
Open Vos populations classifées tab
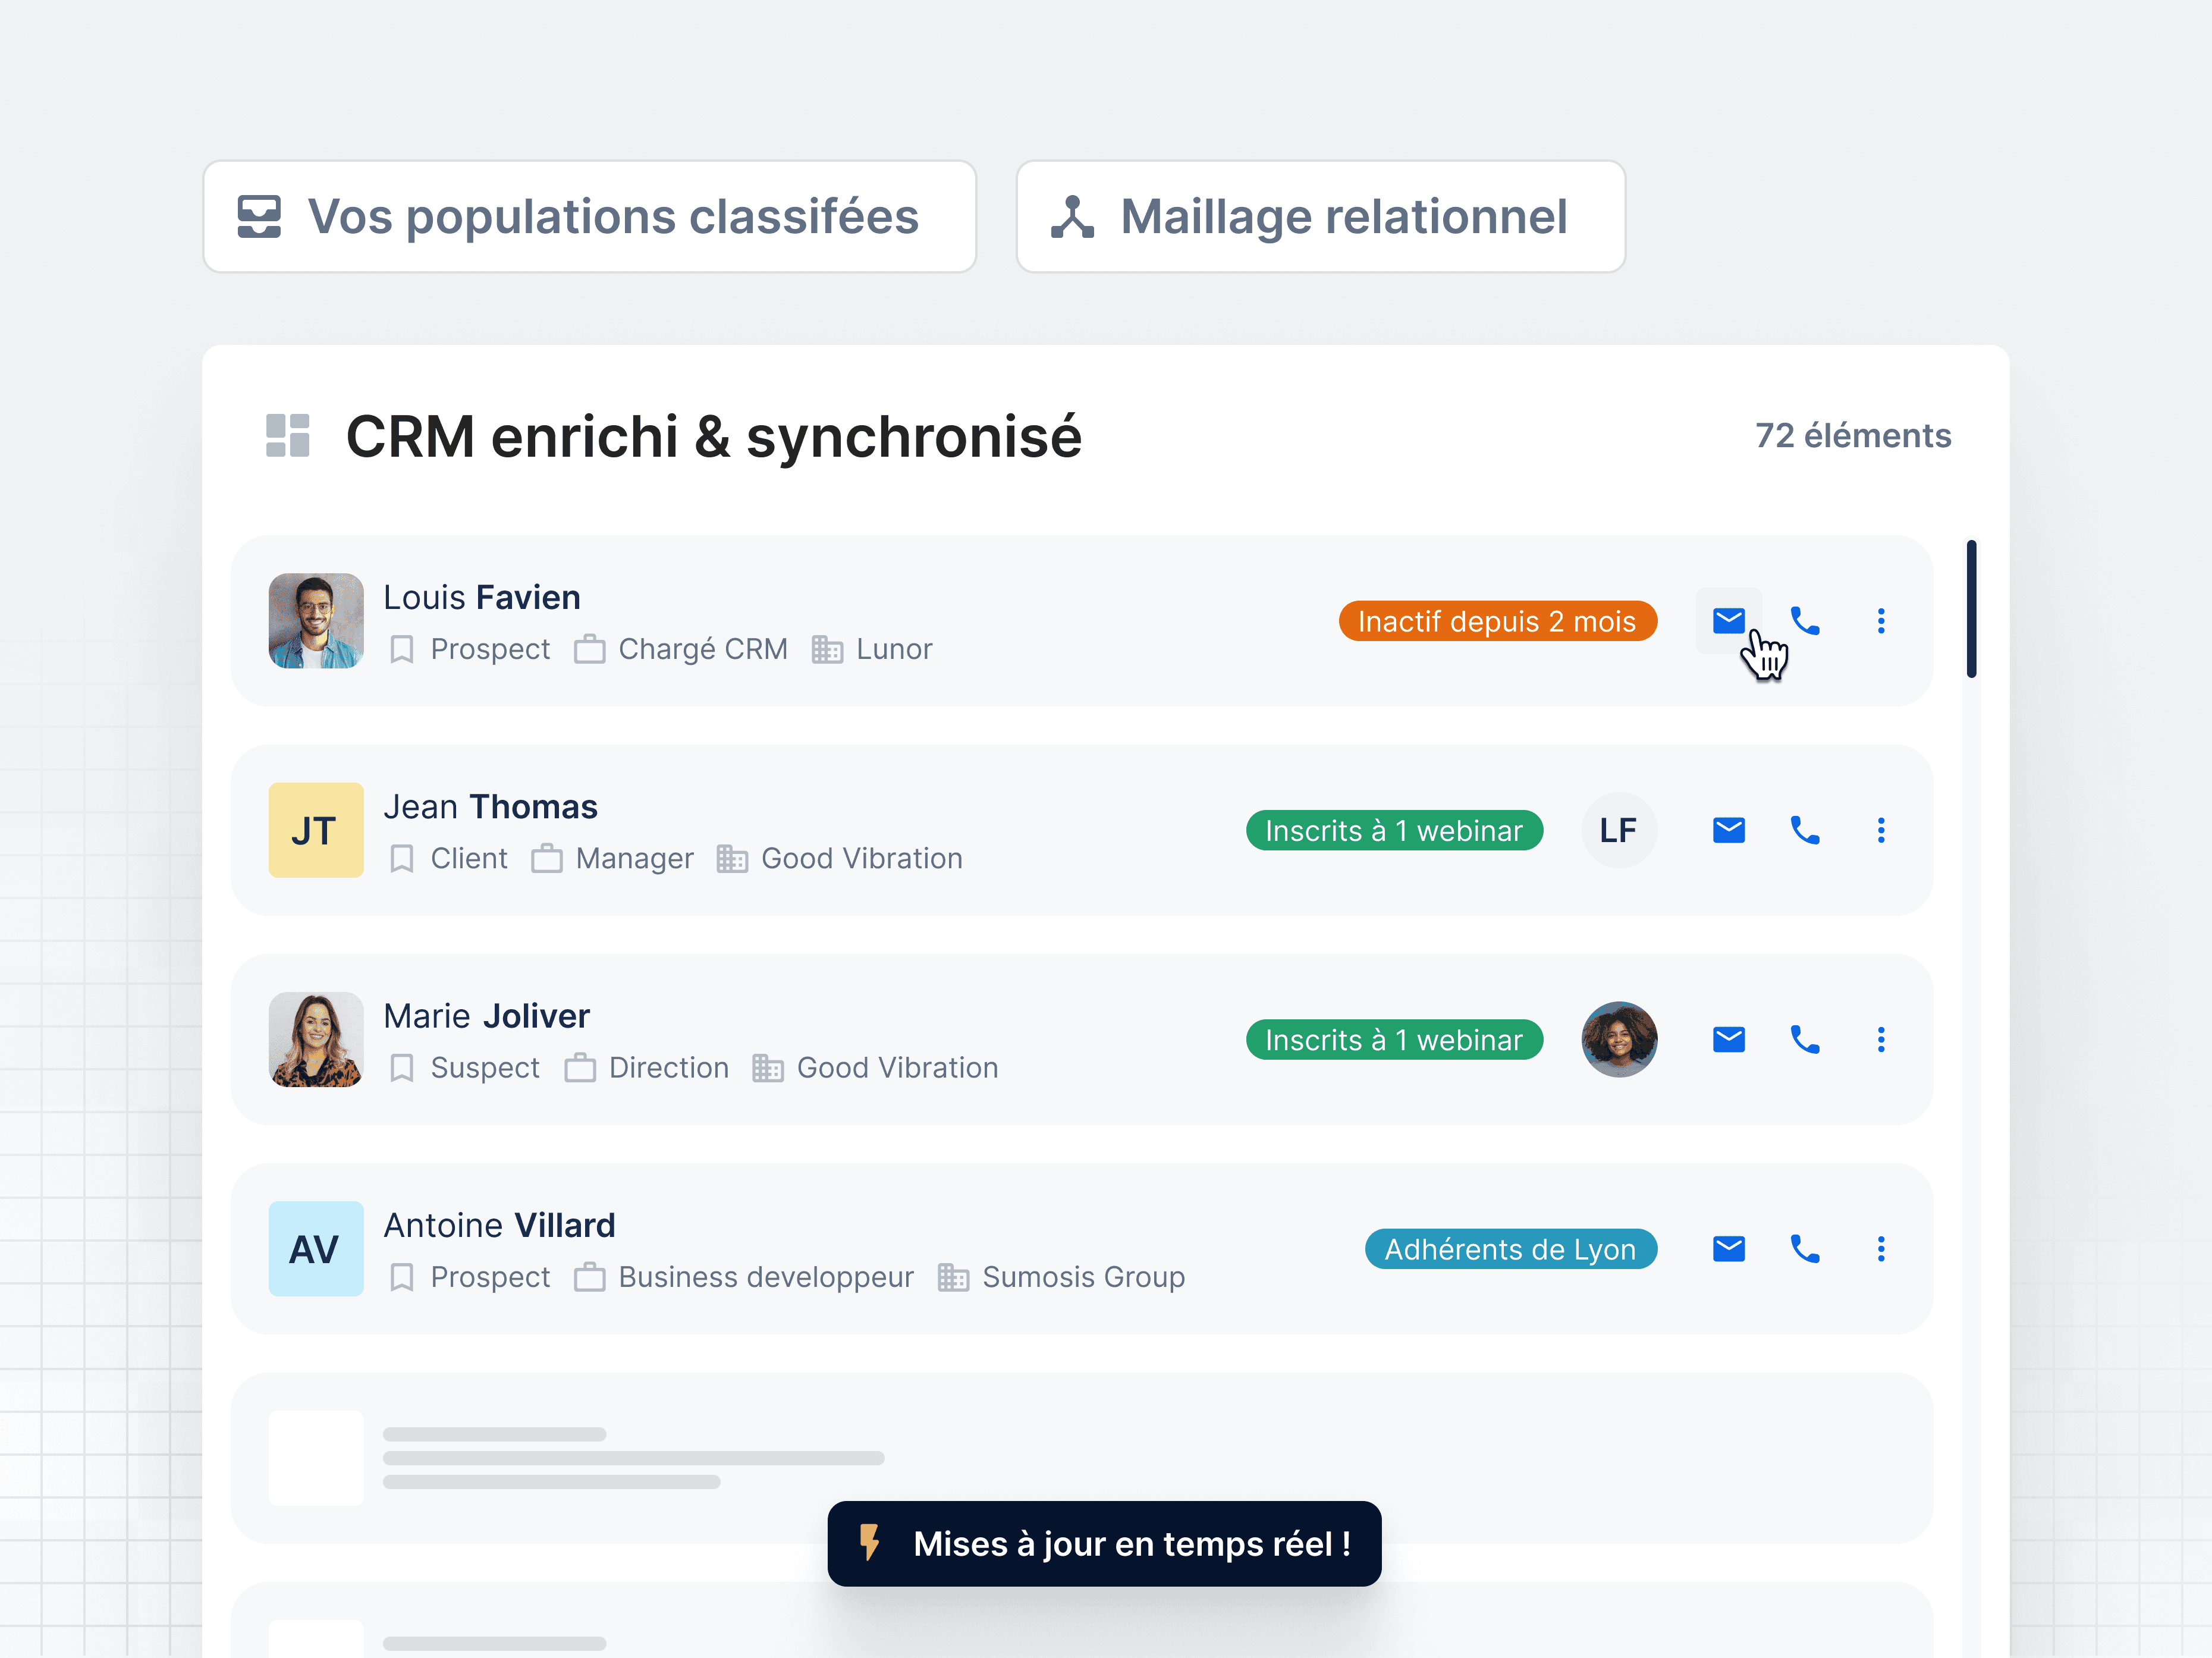(x=589, y=216)
